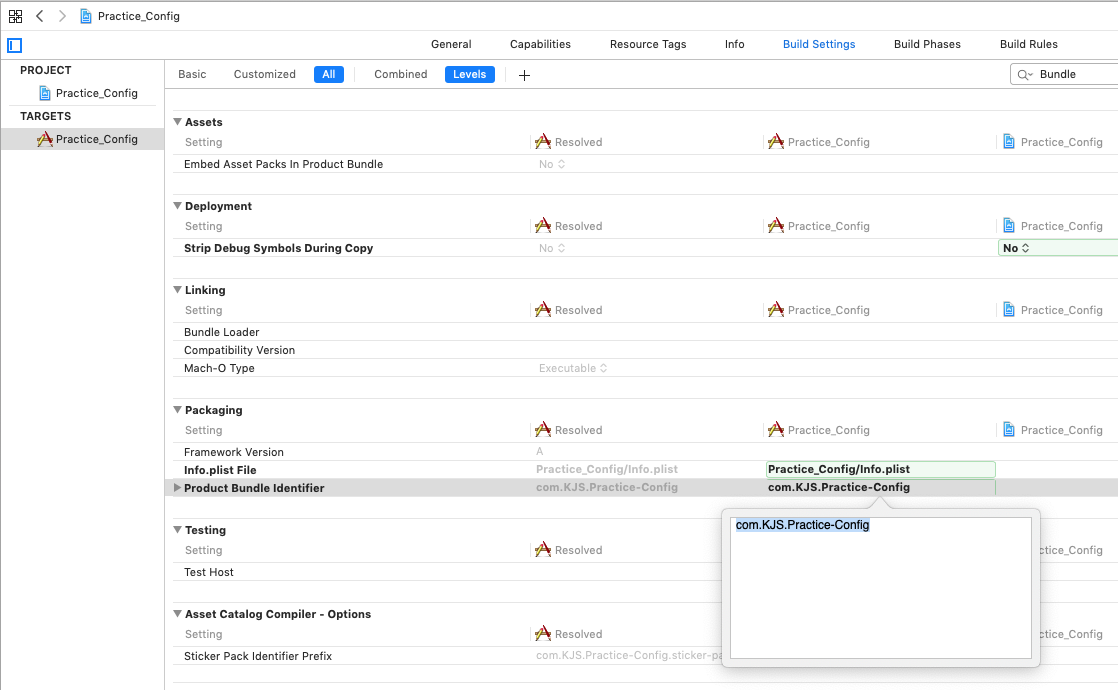Click Deployment target Practice_Config column icon
Screen dimensions: 1118x690
click(776, 225)
